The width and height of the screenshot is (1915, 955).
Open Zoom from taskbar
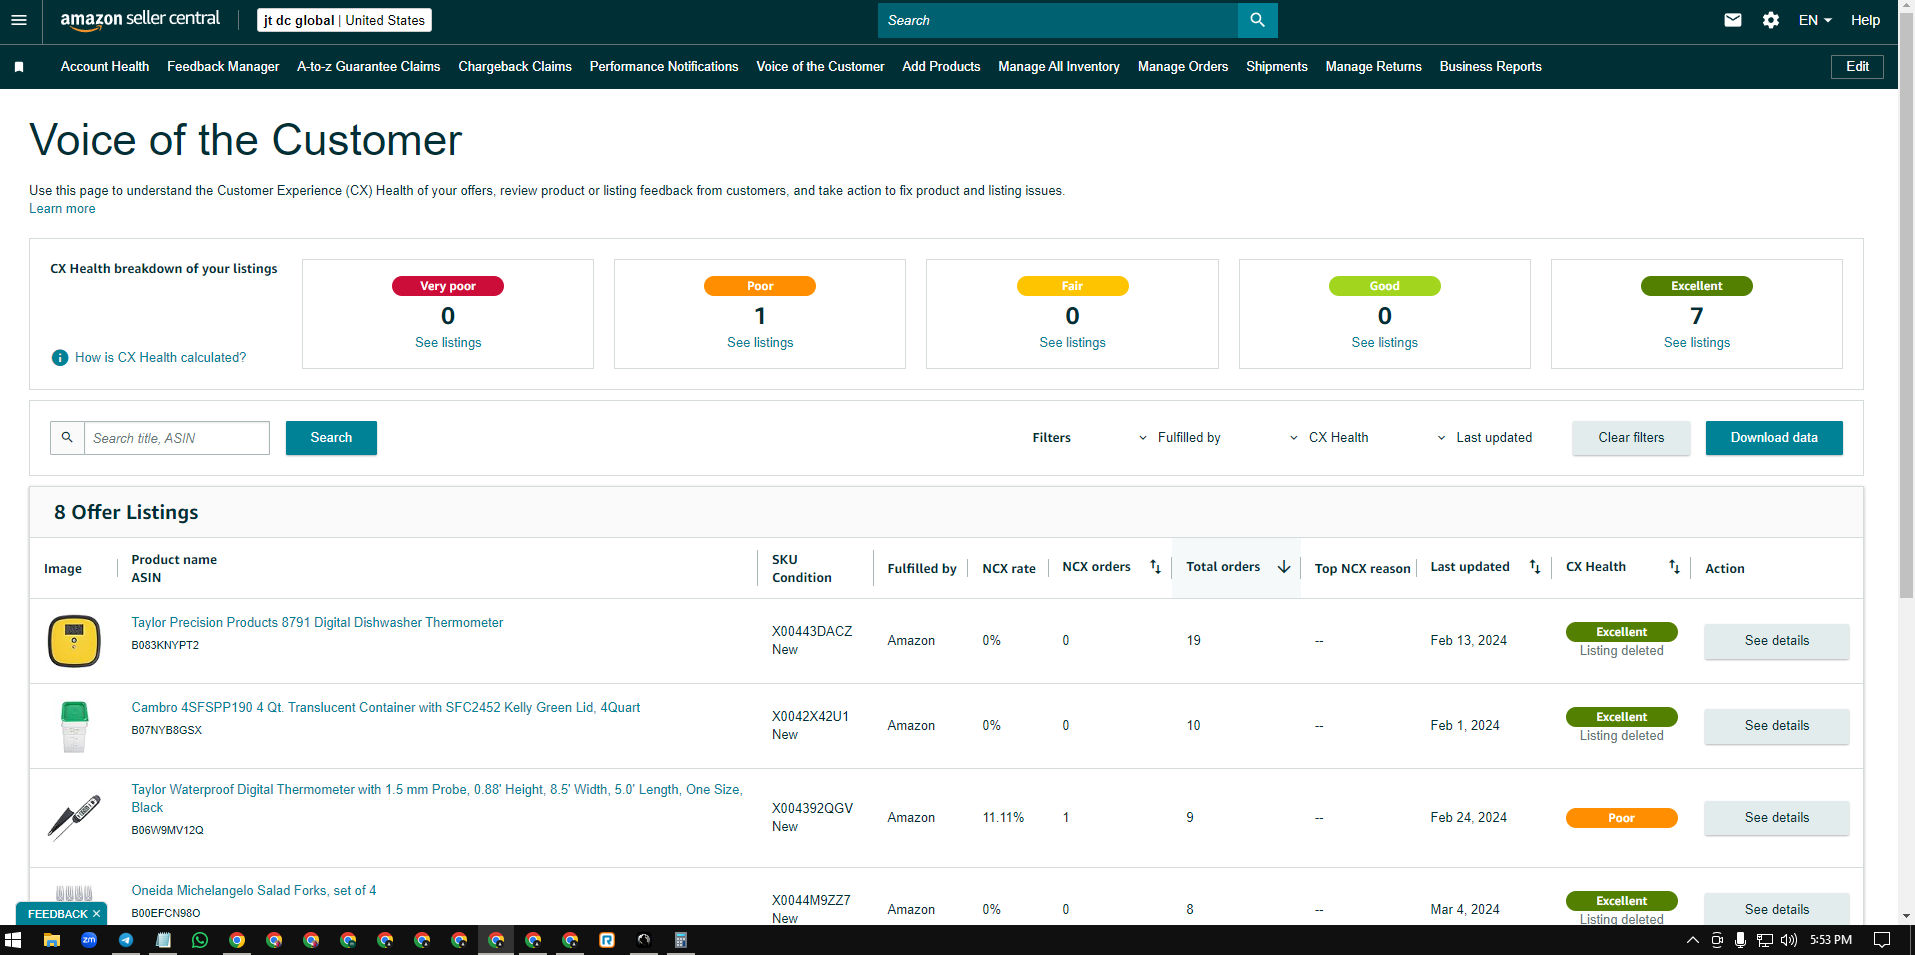tap(89, 940)
